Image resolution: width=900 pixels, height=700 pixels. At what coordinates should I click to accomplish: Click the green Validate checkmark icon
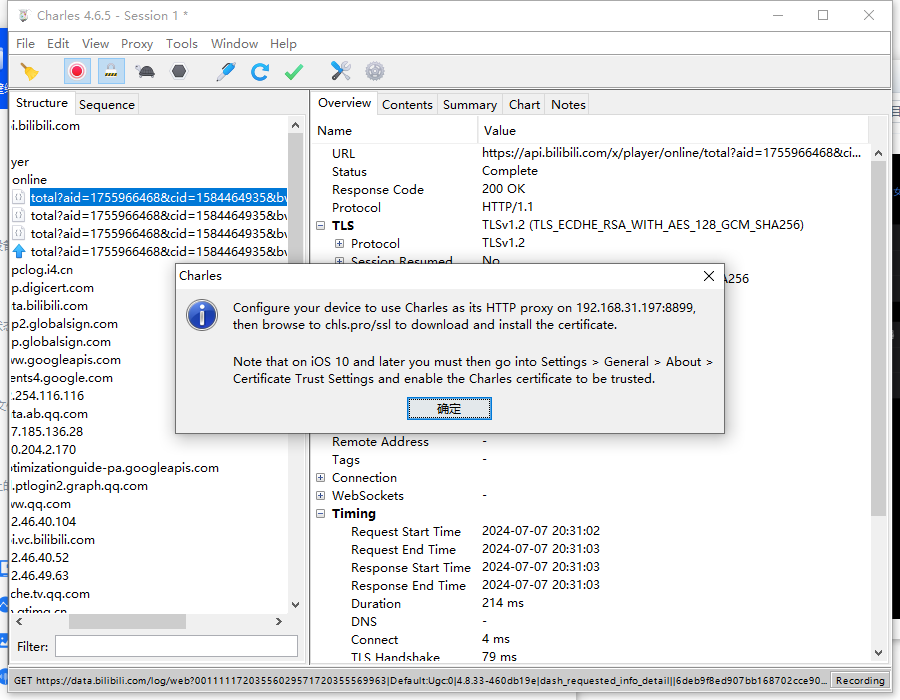pos(294,72)
